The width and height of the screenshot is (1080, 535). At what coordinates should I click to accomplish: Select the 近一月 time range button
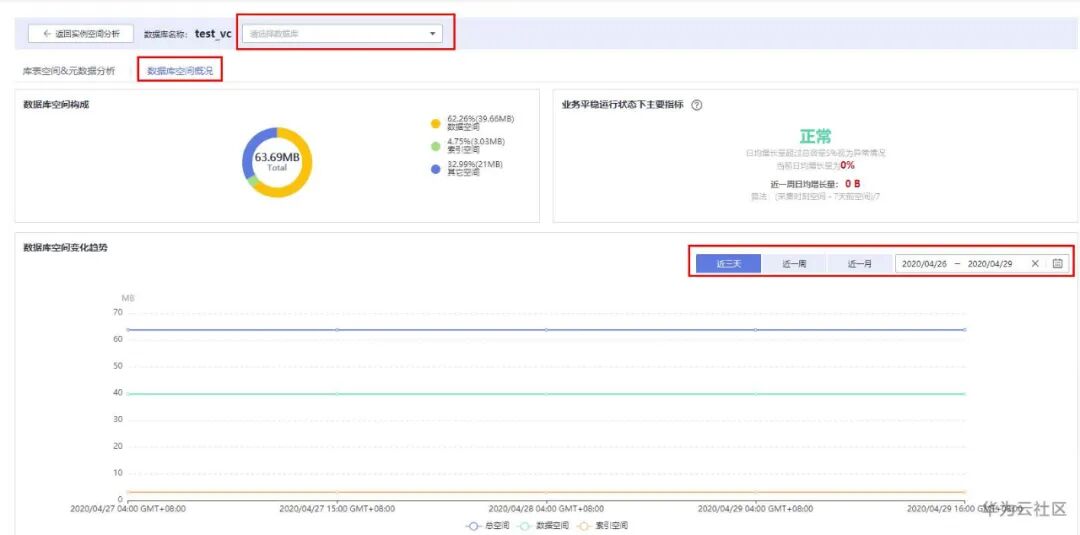click(x=860, y=264)
